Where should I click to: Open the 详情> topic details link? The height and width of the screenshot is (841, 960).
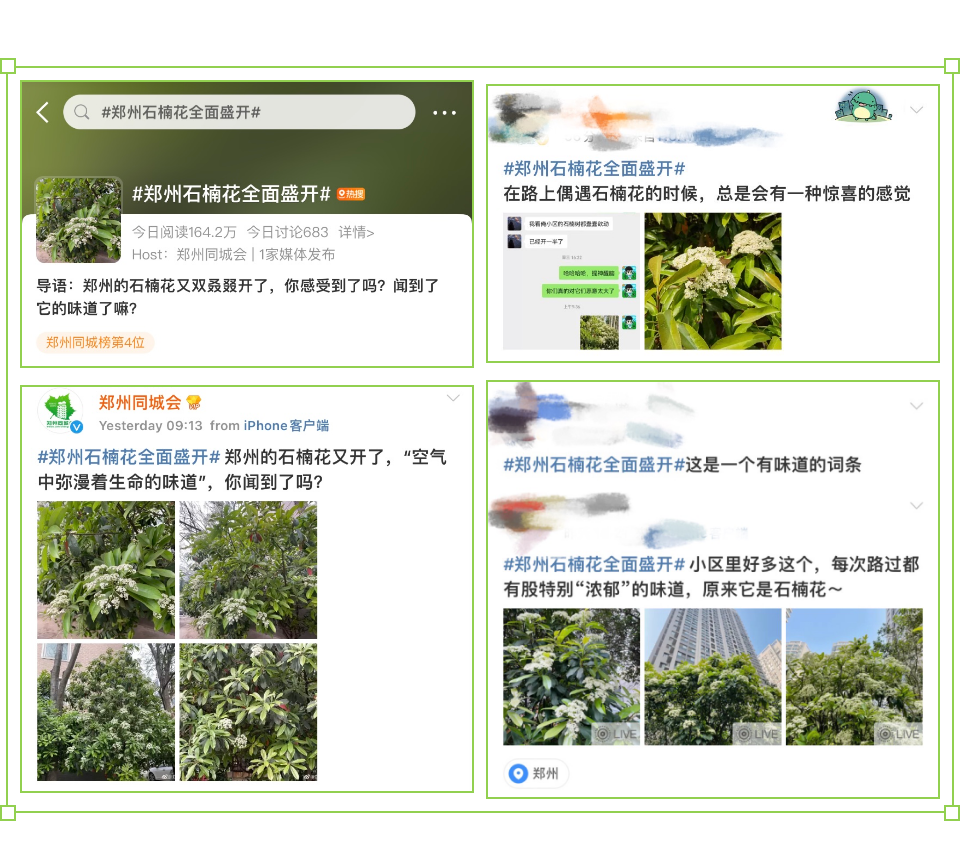point(356,232)
